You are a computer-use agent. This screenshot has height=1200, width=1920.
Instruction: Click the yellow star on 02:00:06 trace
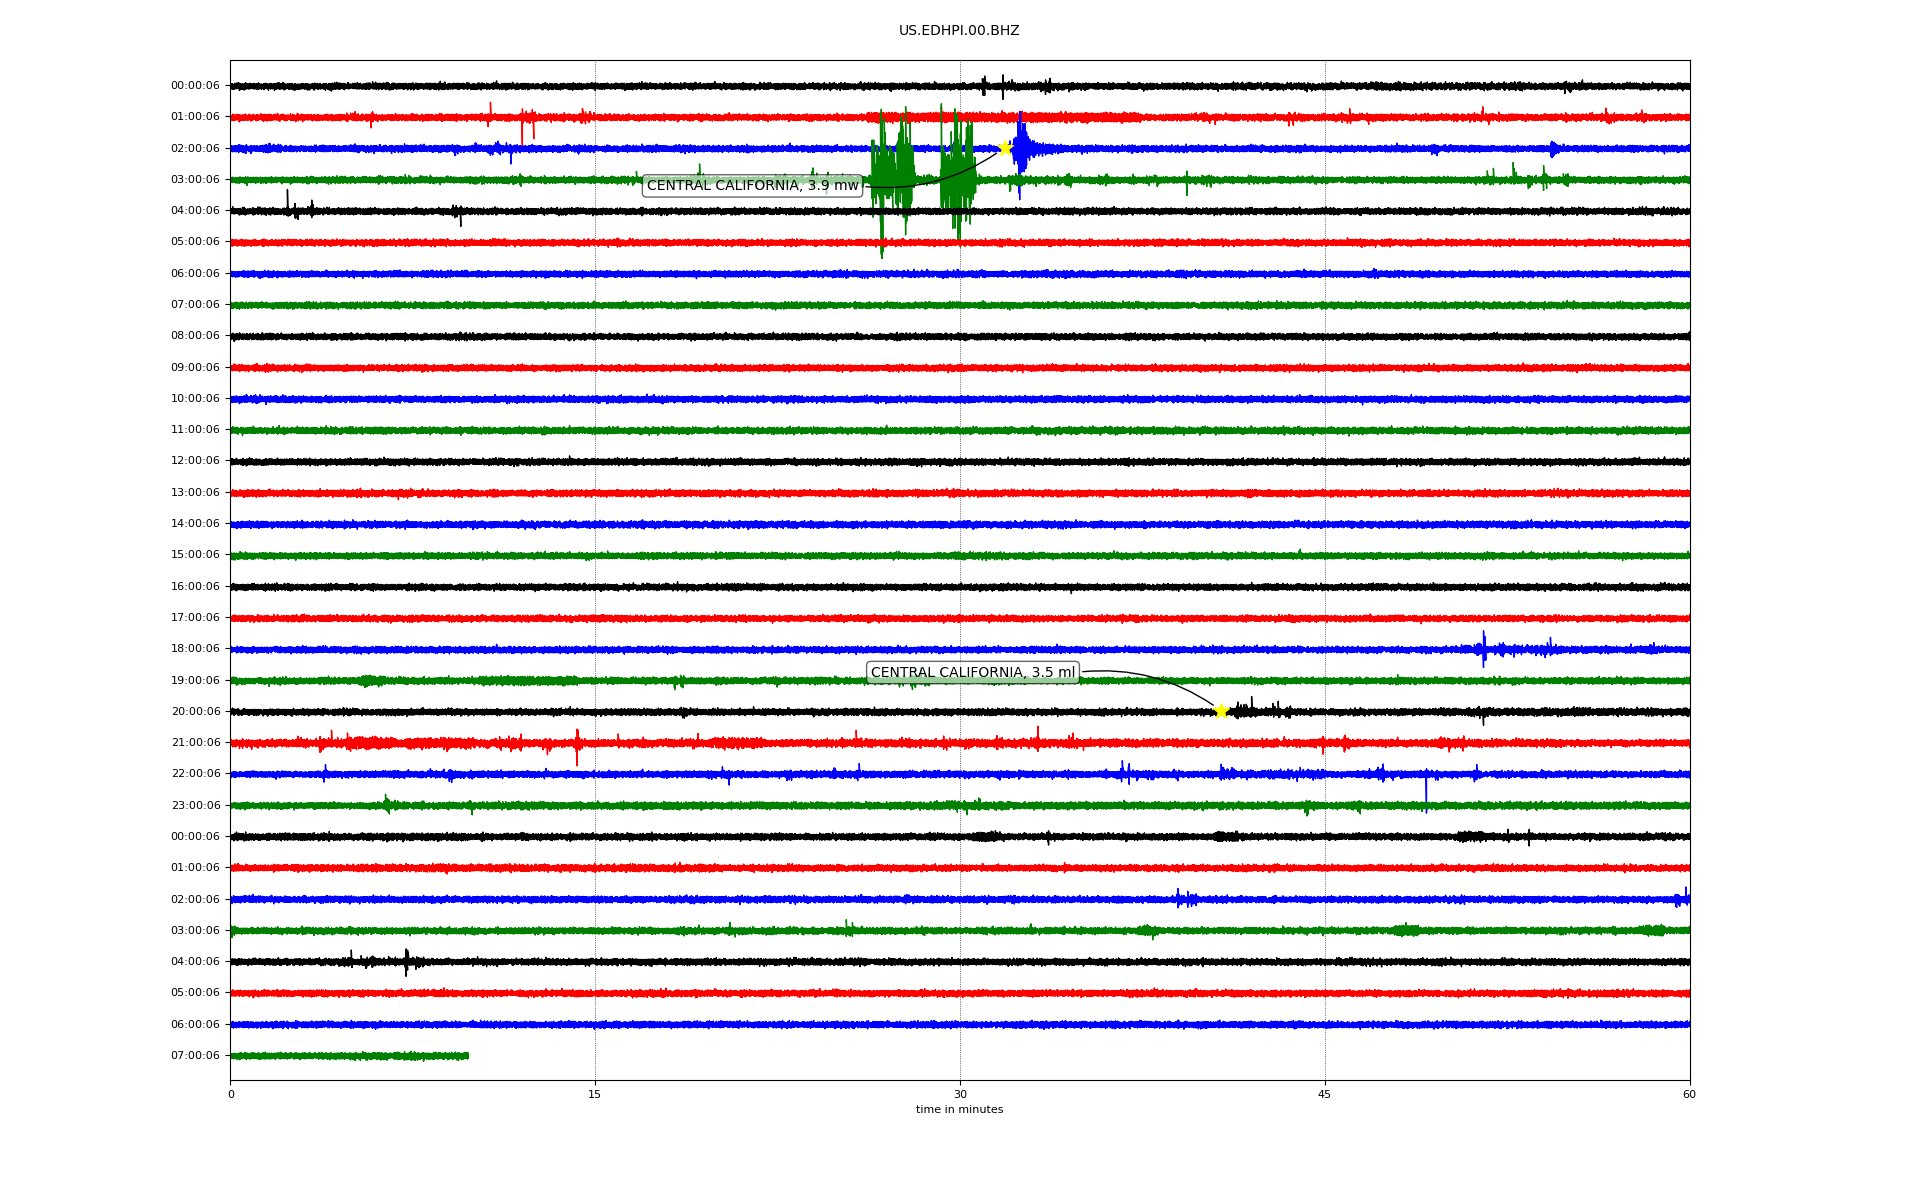(1004, 148)
